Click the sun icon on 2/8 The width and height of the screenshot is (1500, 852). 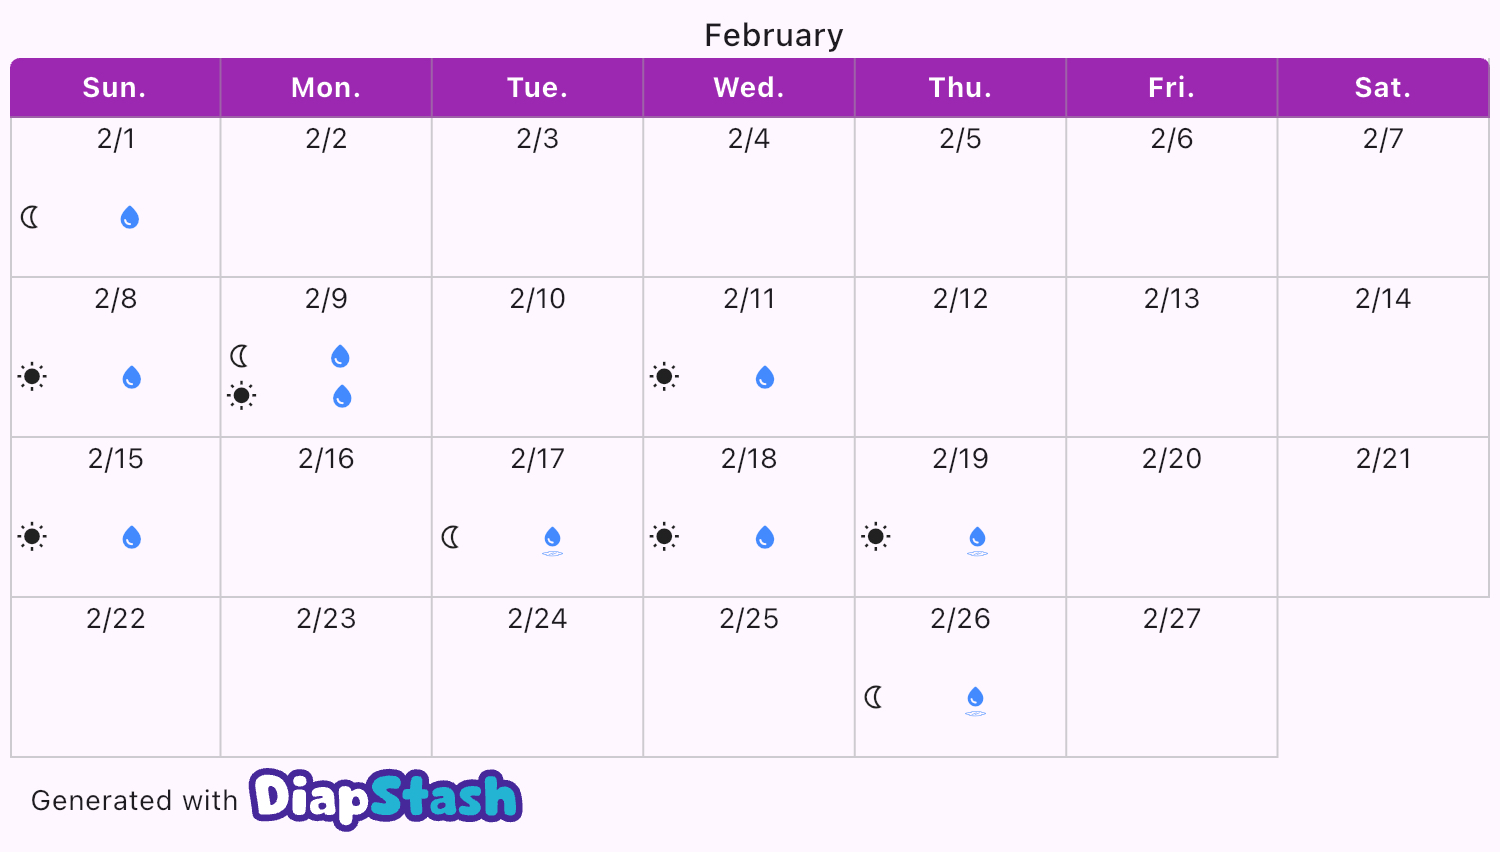32,377
